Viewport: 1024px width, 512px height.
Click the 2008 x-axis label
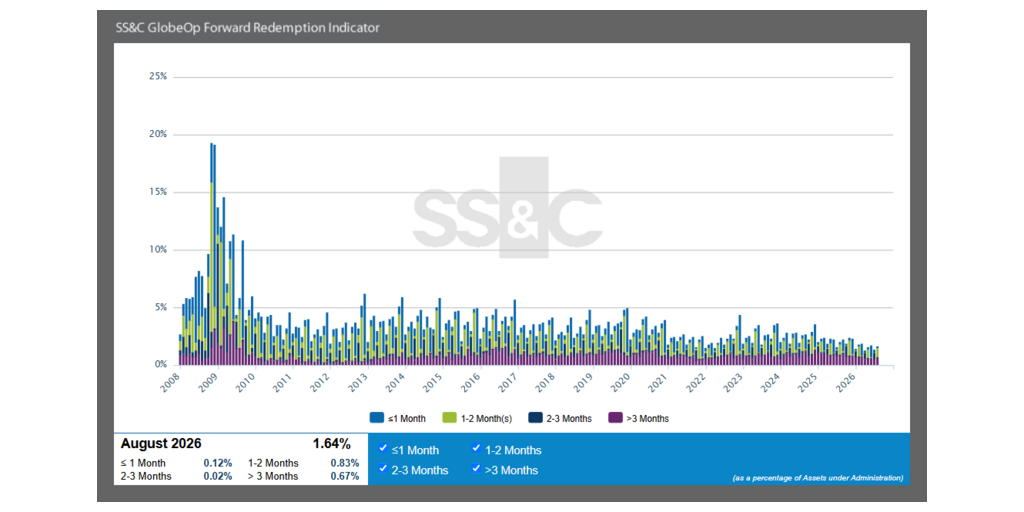click(171, 383)
